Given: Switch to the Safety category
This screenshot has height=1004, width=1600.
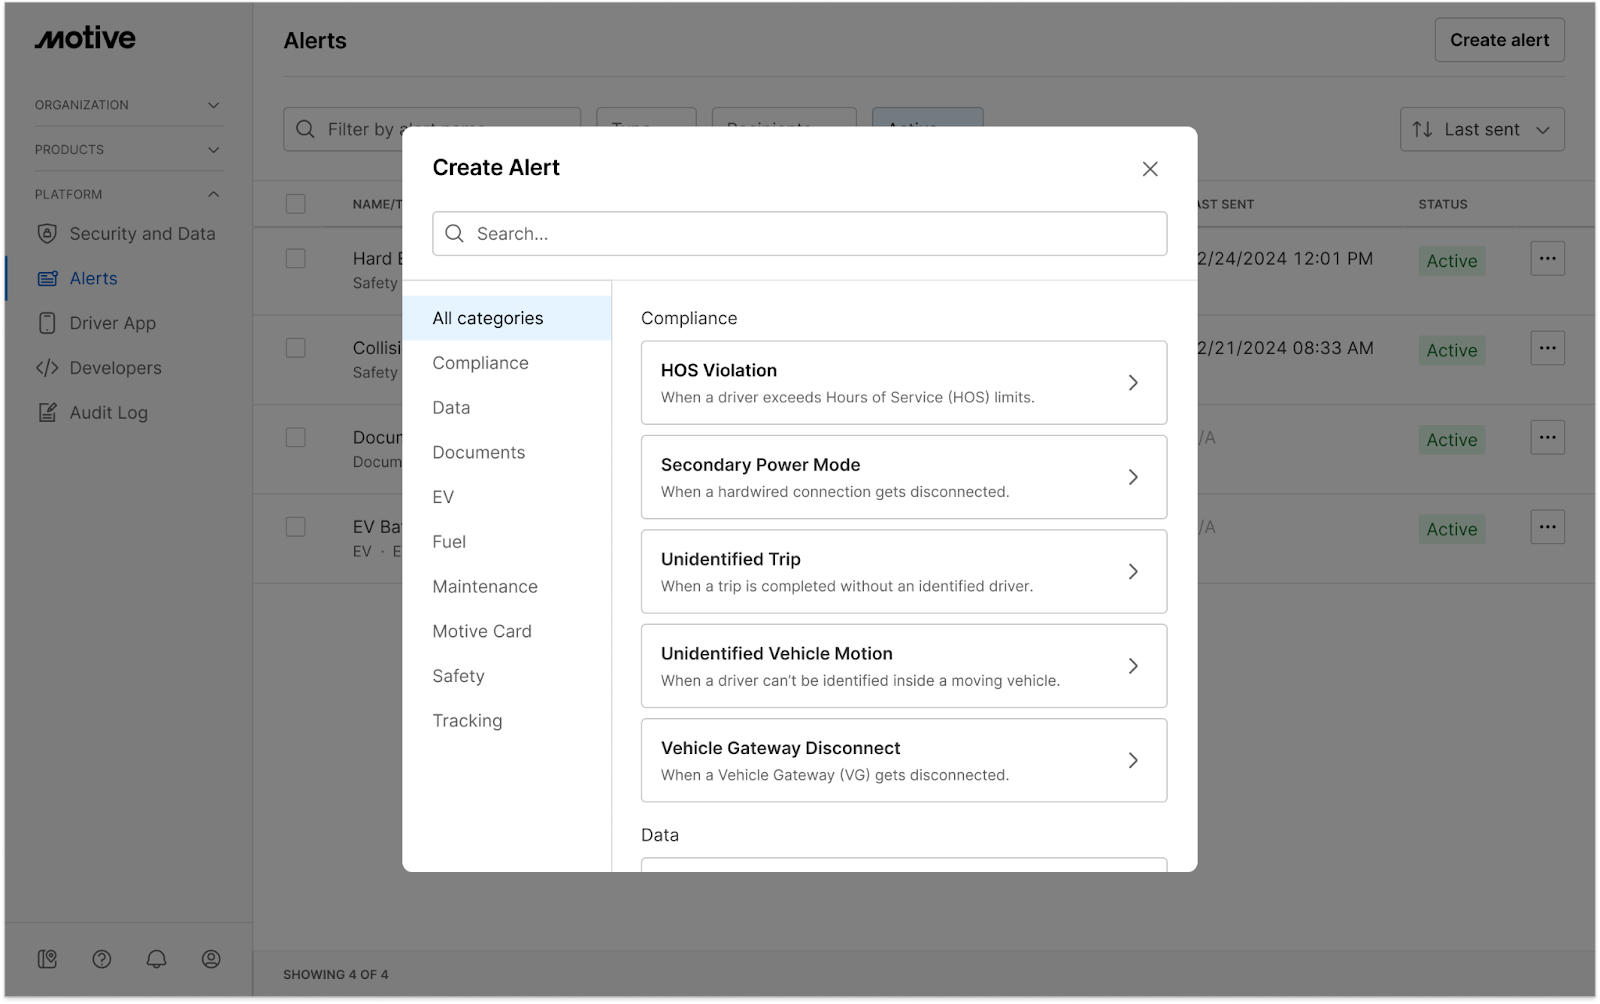Looking at the screenshot, I should click(458, 676).
